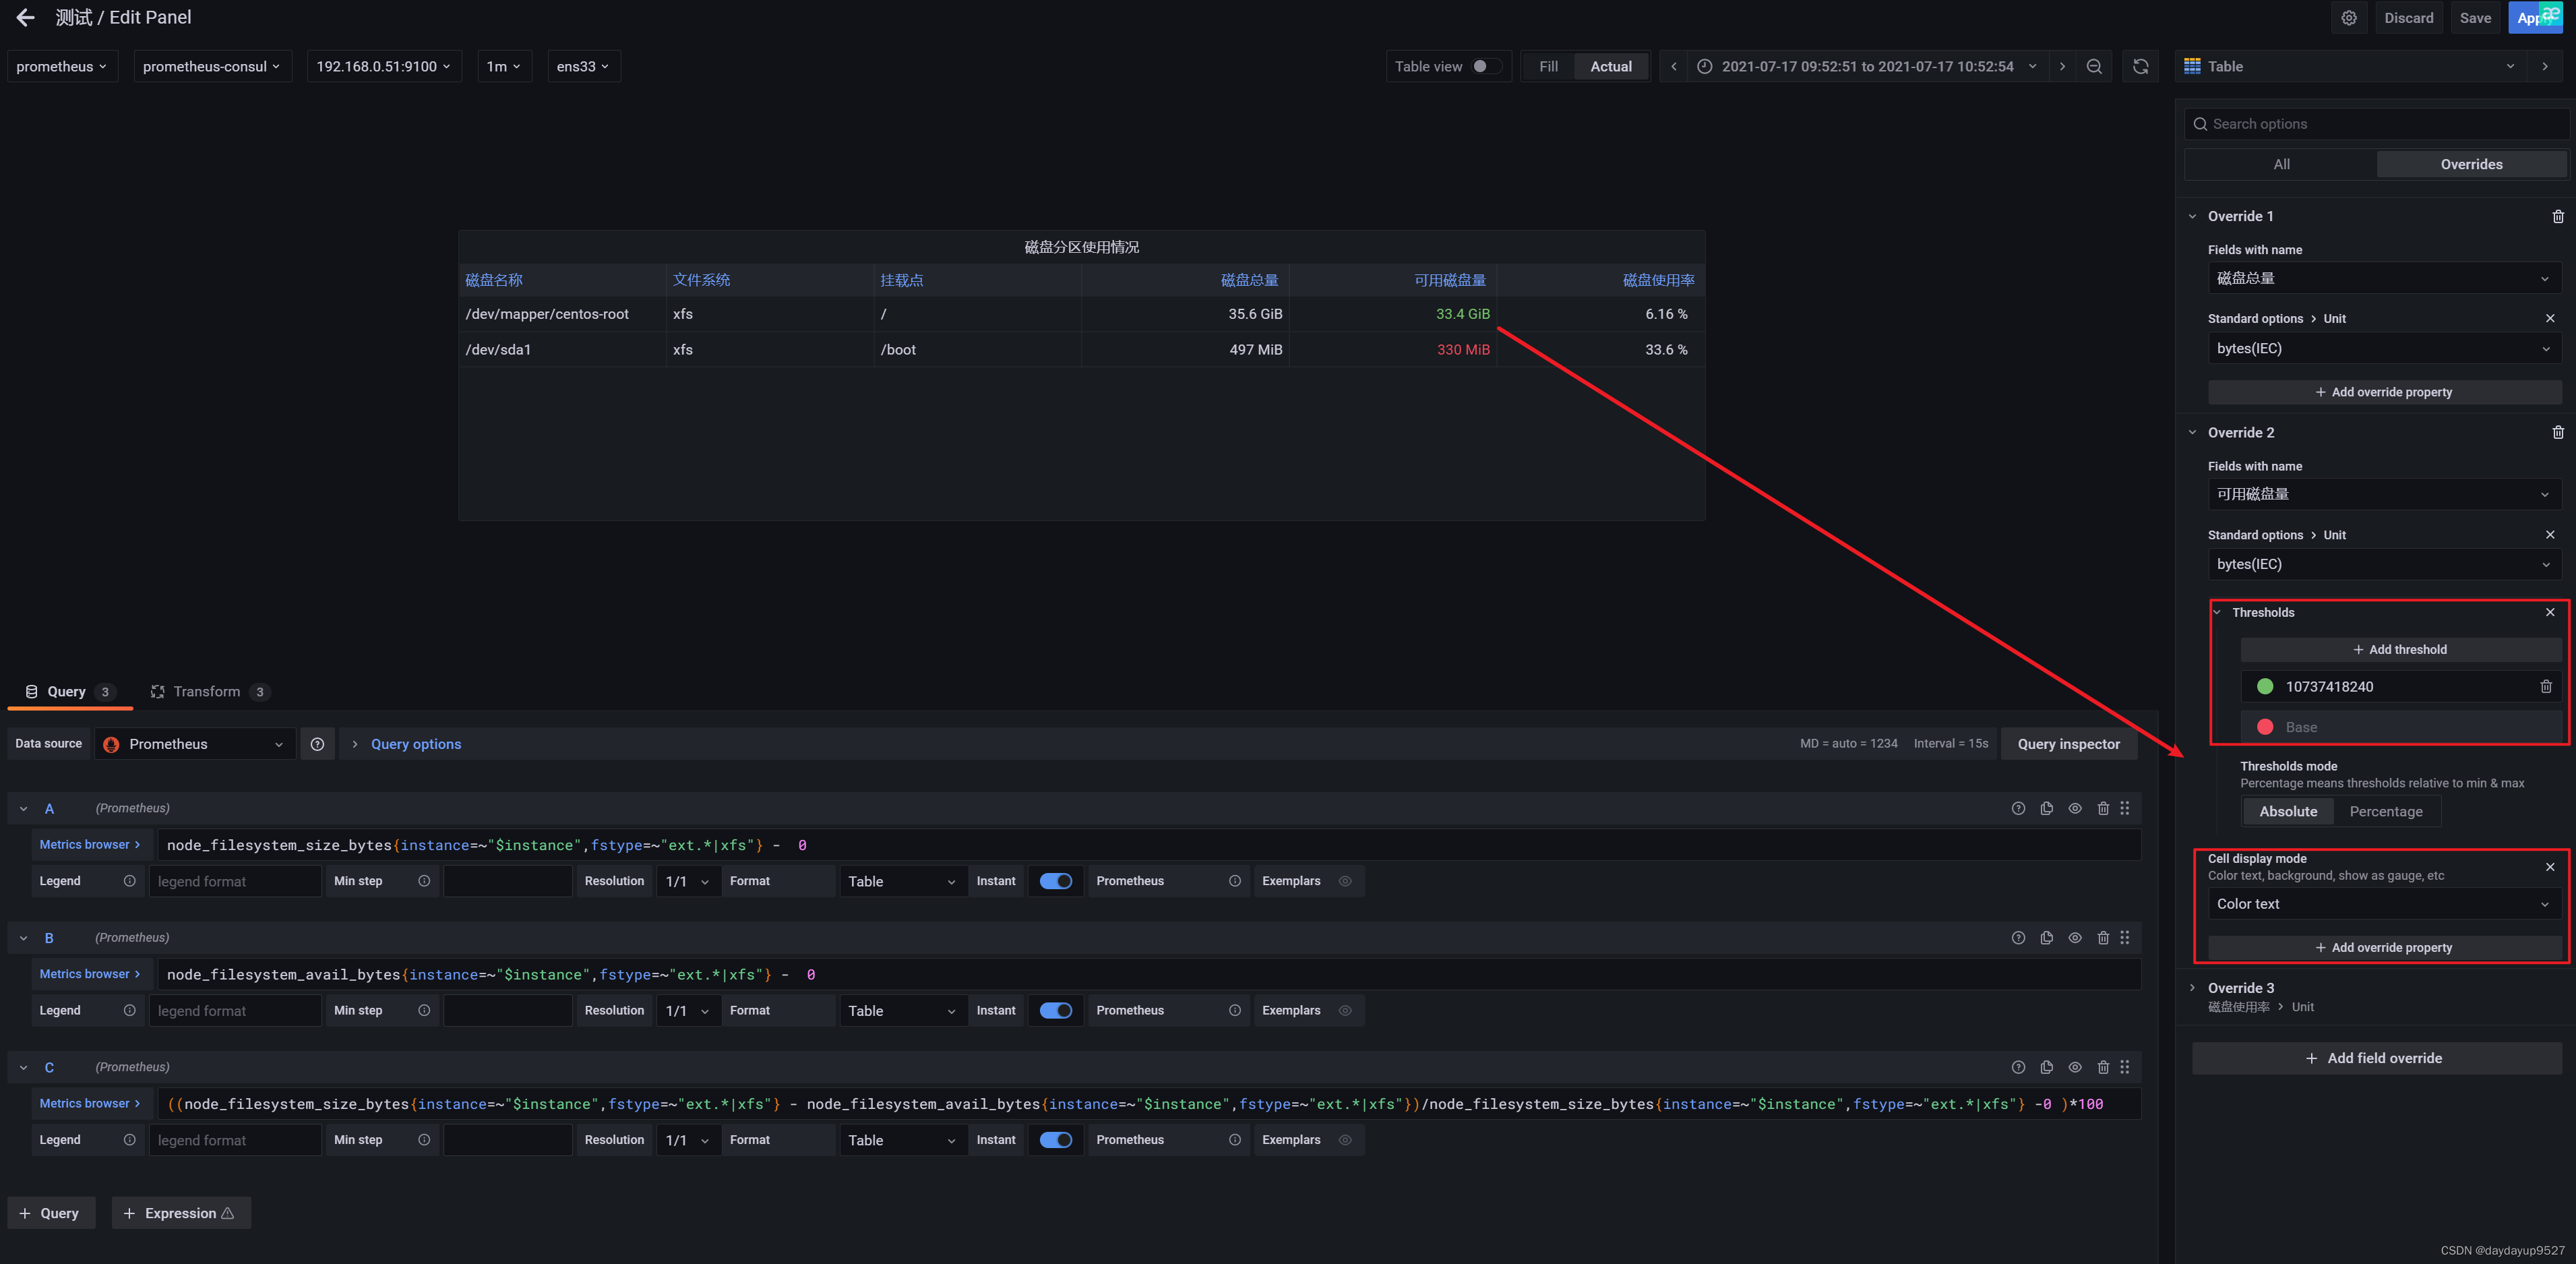Toggle Exemplars eye for query A
Screen dimensions: 2576x1264
click(x=1345, y=881)
